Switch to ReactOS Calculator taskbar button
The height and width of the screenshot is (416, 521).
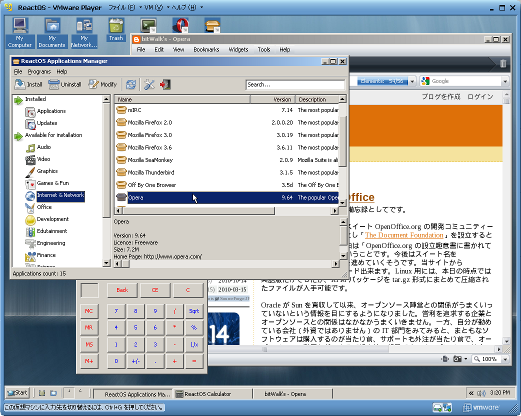pyautogui.click(x=213, y=394)
